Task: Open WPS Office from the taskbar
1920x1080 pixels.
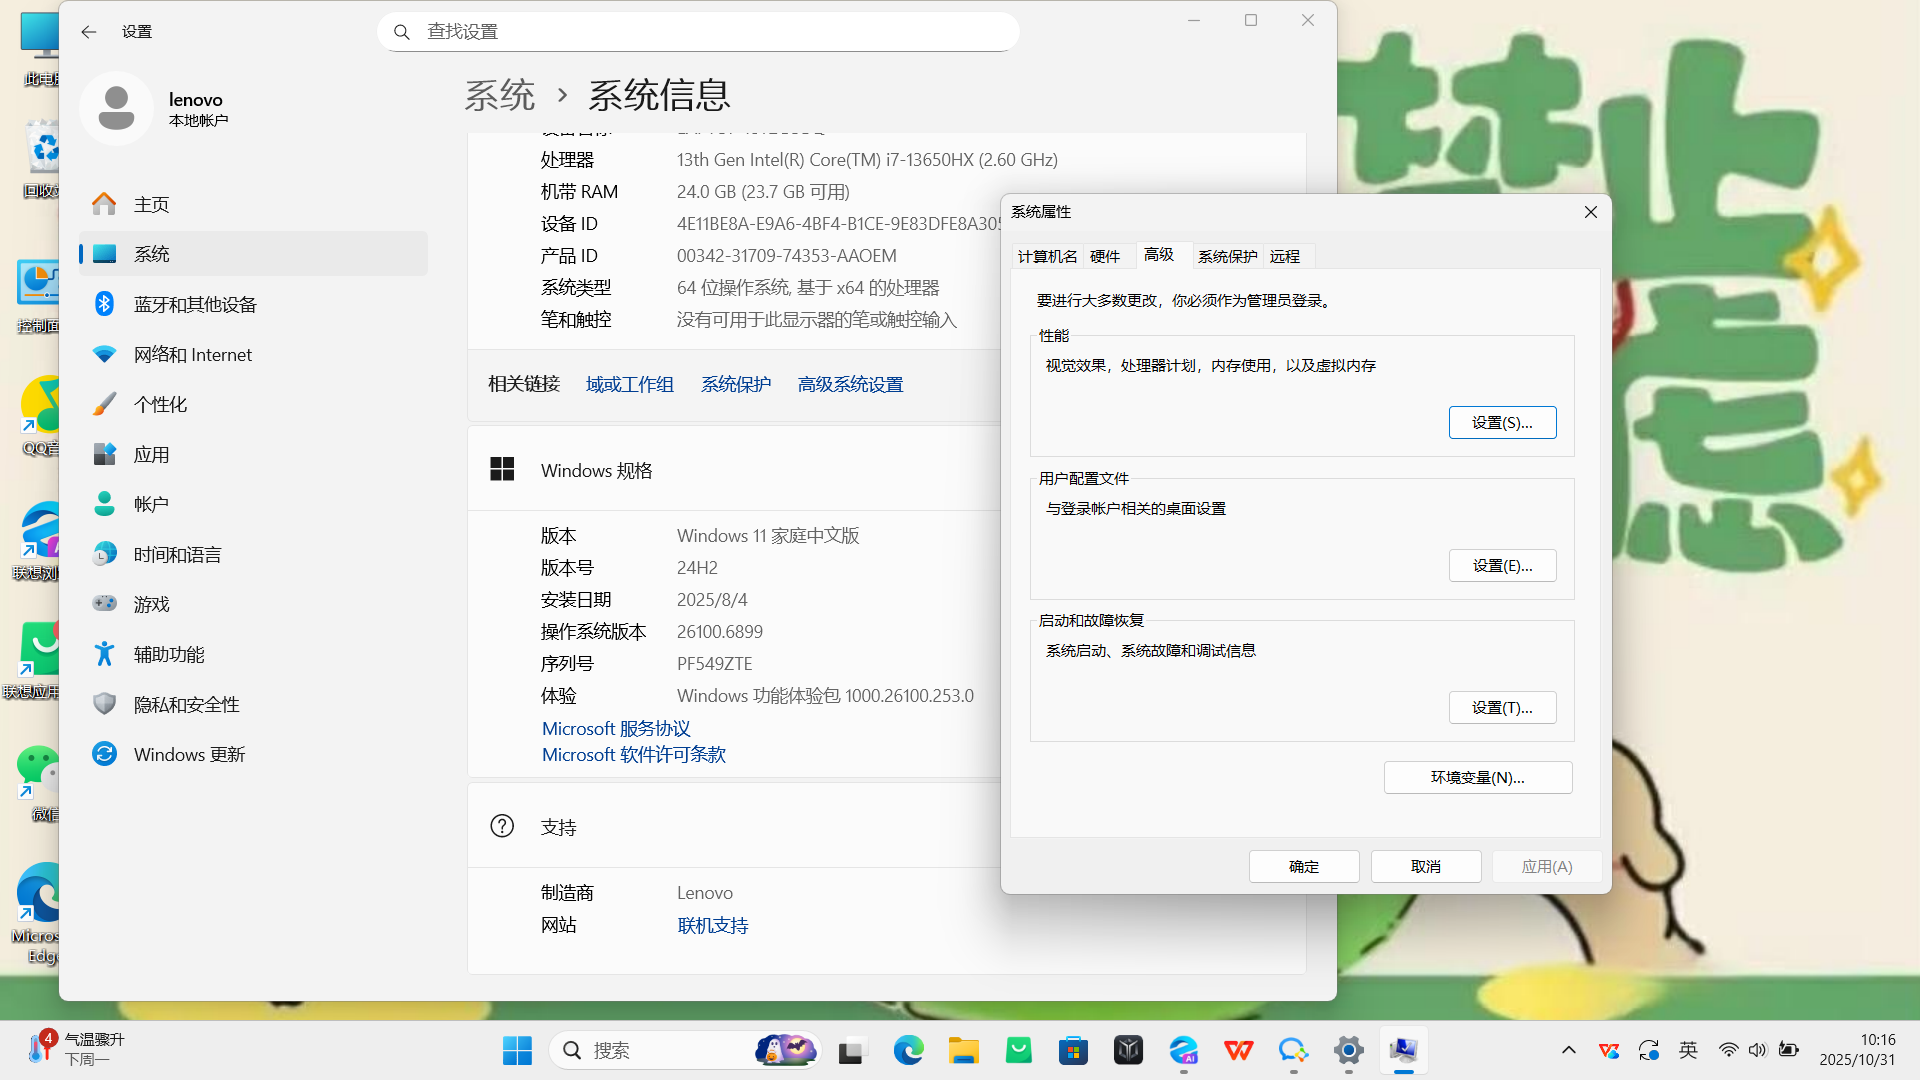Action: (1238, 1050)
